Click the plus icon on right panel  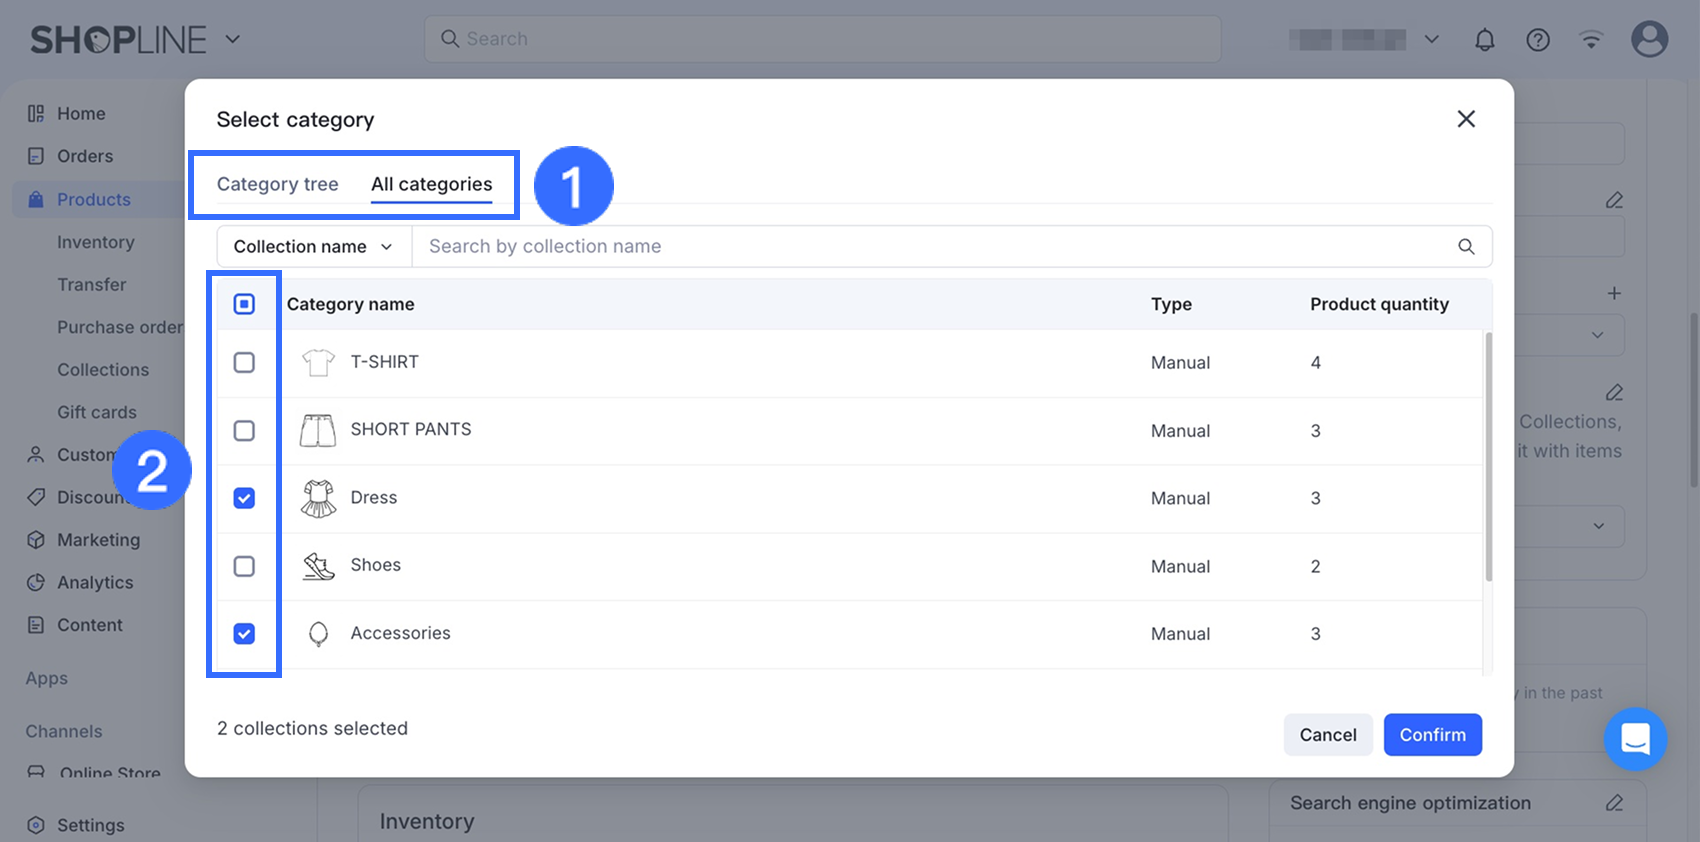1614,293
